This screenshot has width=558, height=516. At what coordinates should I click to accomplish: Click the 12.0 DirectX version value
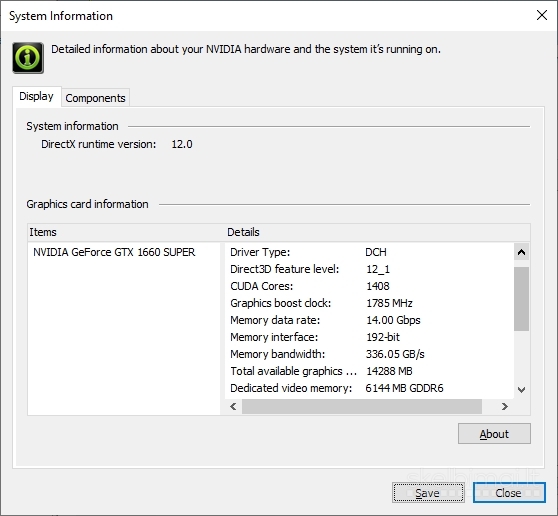182,144
